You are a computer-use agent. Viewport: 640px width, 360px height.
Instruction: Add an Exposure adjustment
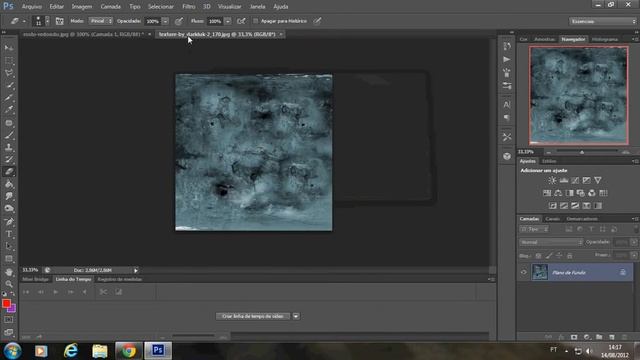[587, 180]
